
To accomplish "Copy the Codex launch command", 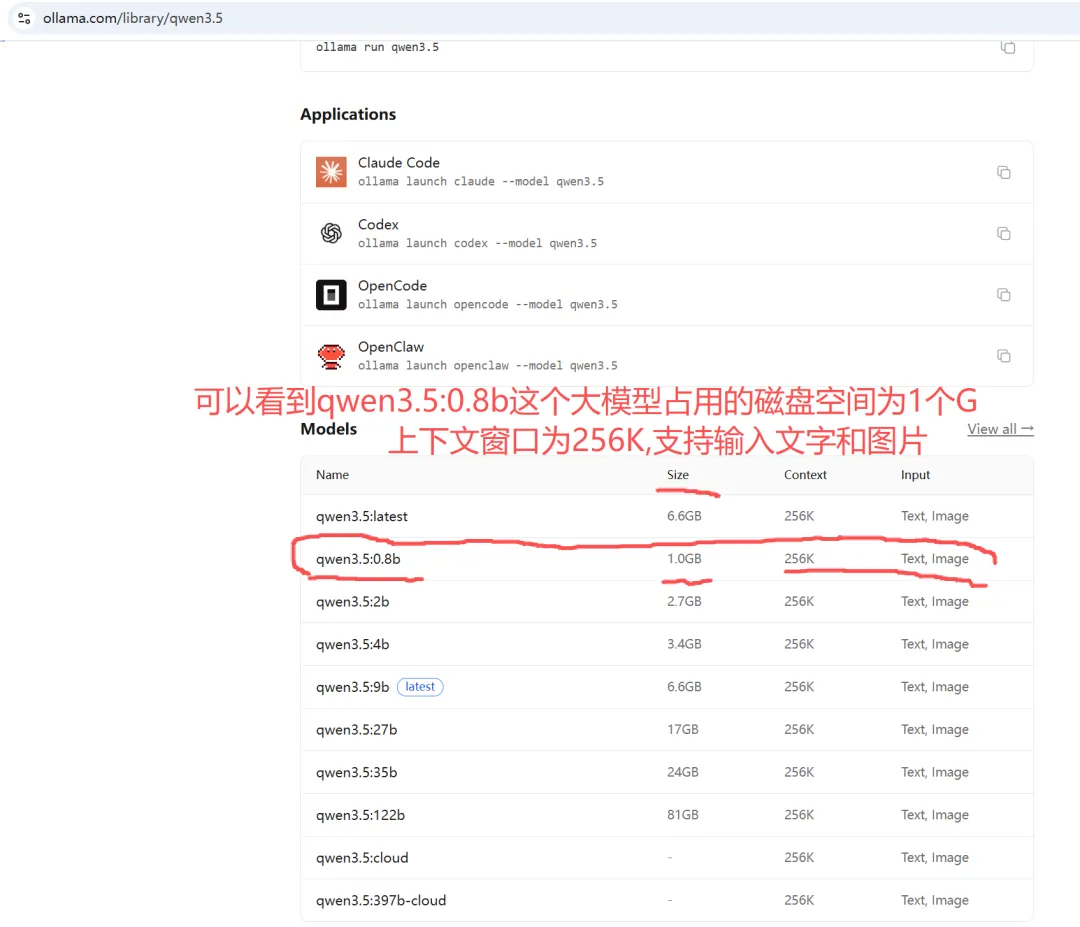I will (x=1004, y=233).
